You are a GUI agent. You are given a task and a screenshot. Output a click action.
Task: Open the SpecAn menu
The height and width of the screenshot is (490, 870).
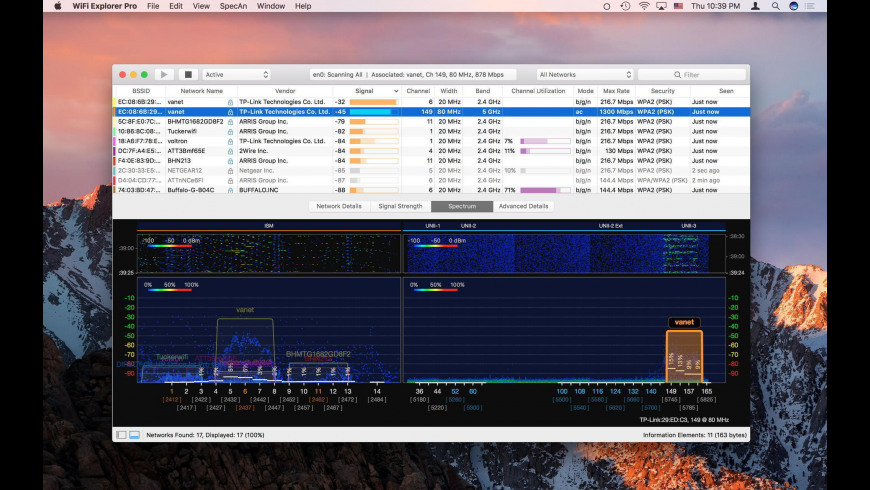[x=233, y=6]
